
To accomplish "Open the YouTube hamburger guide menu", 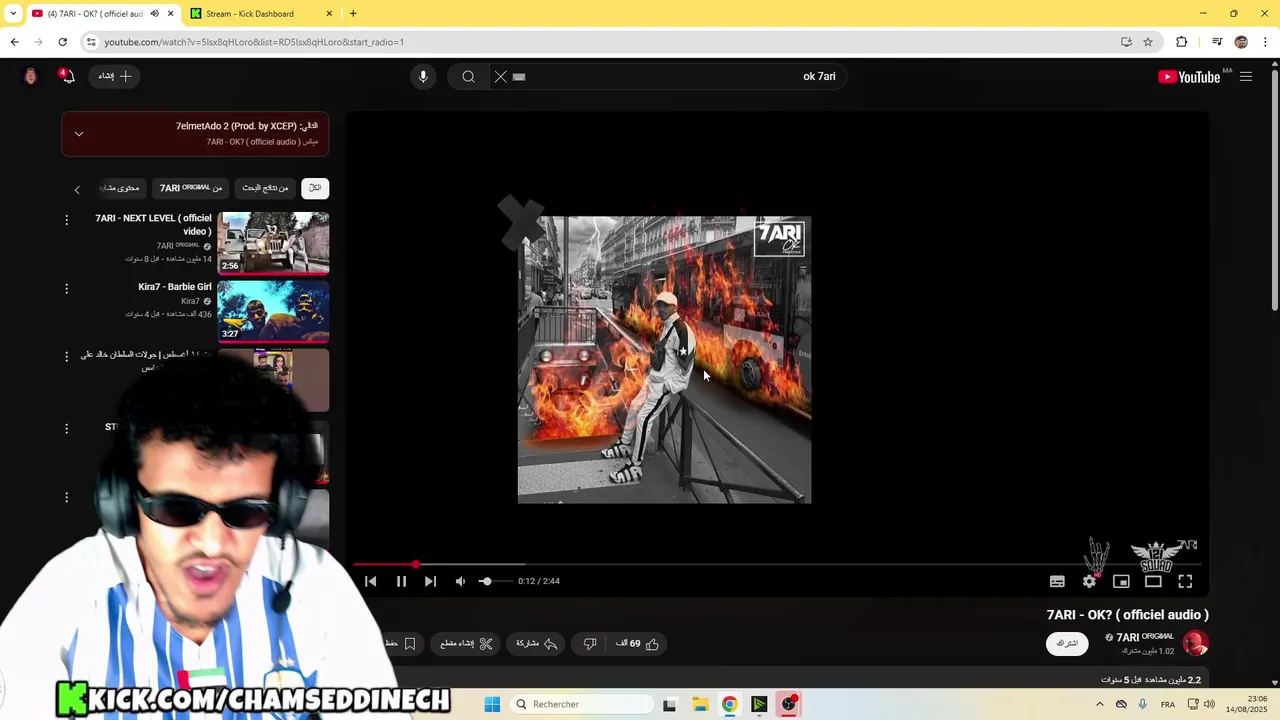I will click(1246, 76).
